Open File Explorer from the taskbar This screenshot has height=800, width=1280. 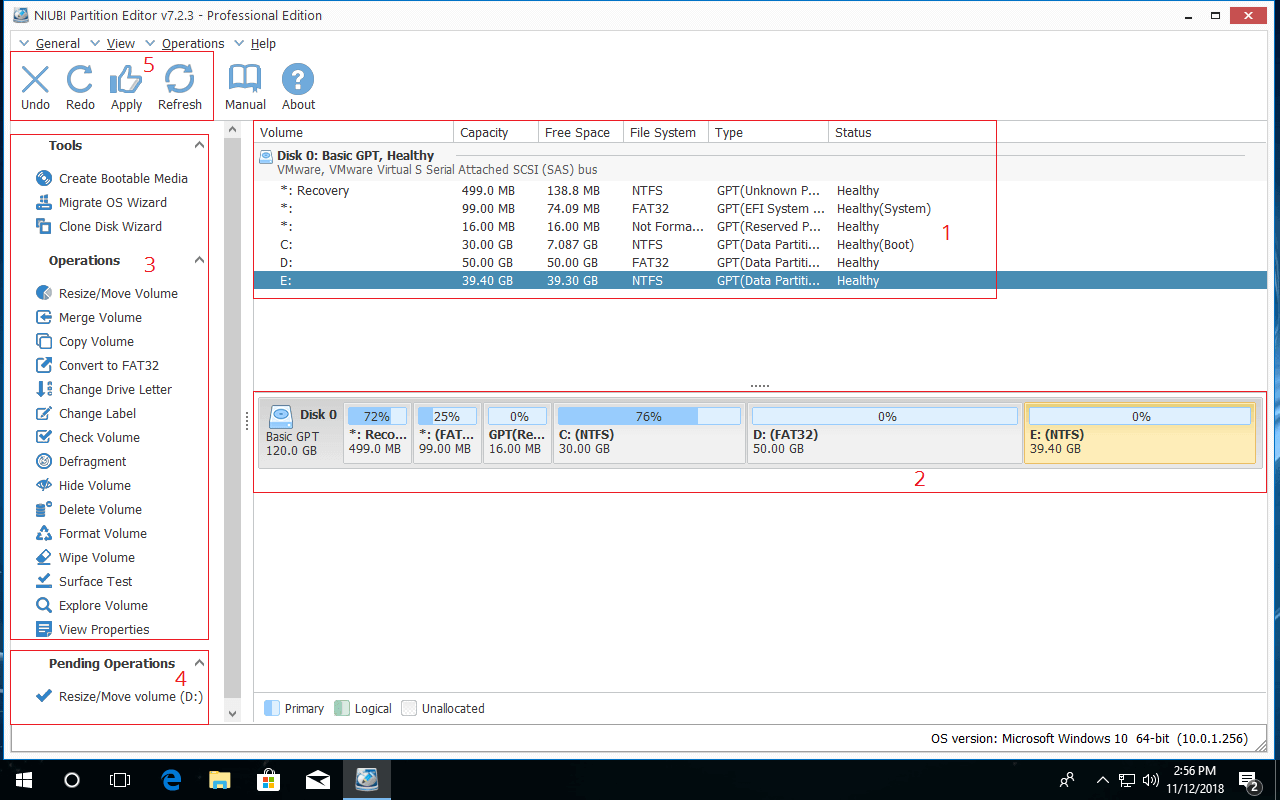(x=219, y=780)
